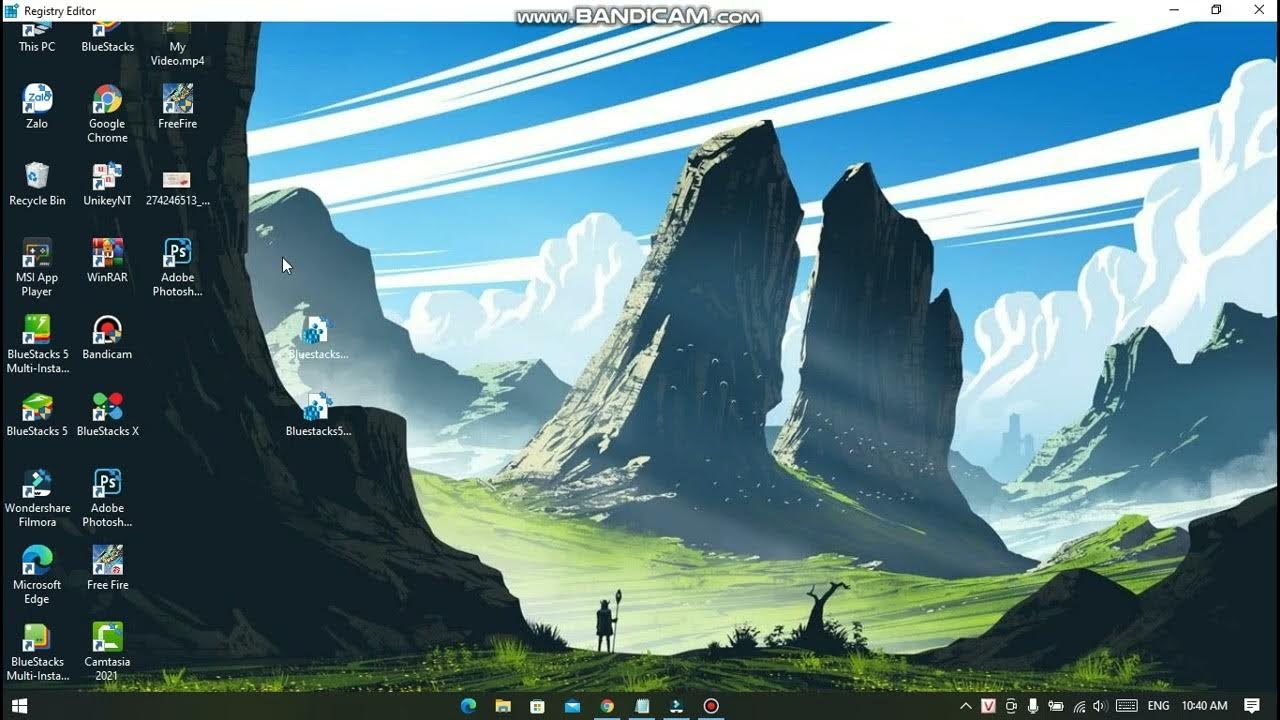Select the Recycle Bin icon
Viewport: 1280px width, 720px height.
pos(37,184)
